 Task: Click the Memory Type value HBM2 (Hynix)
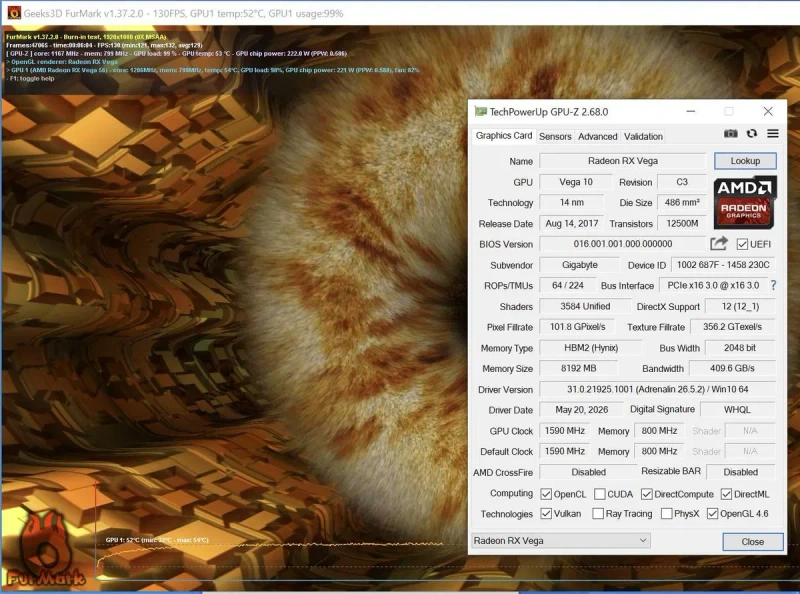[x=591, y=348]
